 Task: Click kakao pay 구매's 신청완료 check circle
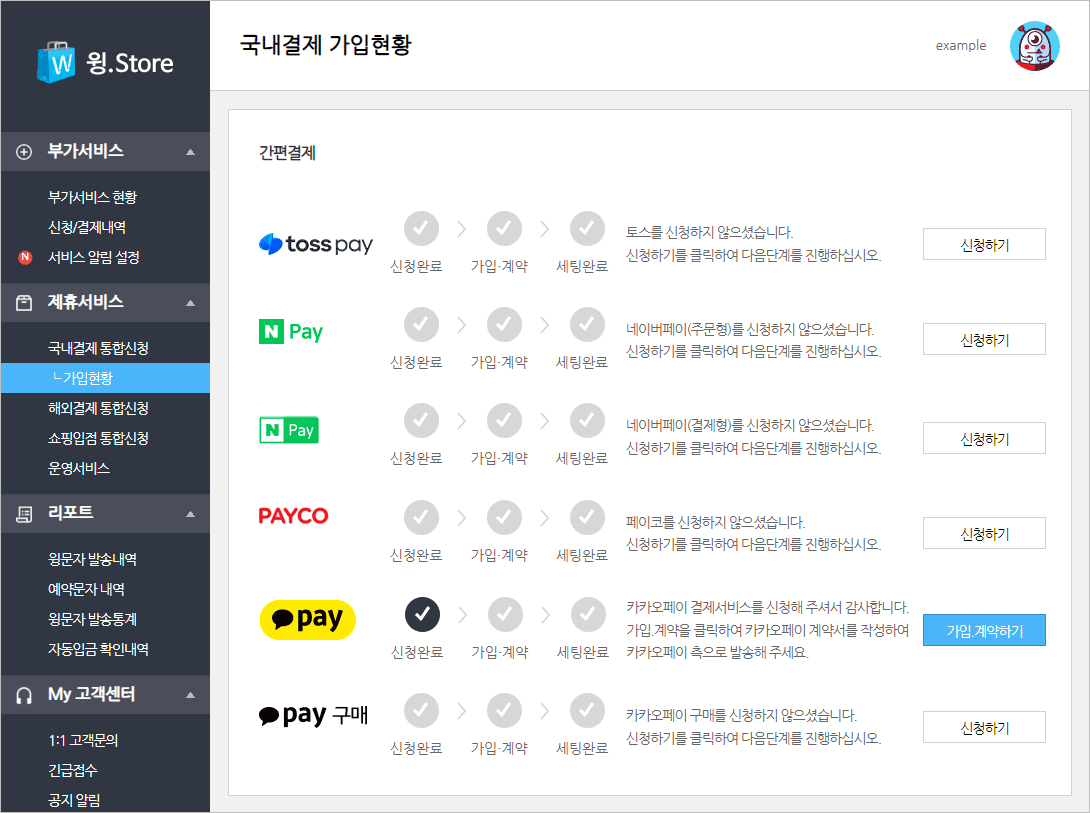421,711
